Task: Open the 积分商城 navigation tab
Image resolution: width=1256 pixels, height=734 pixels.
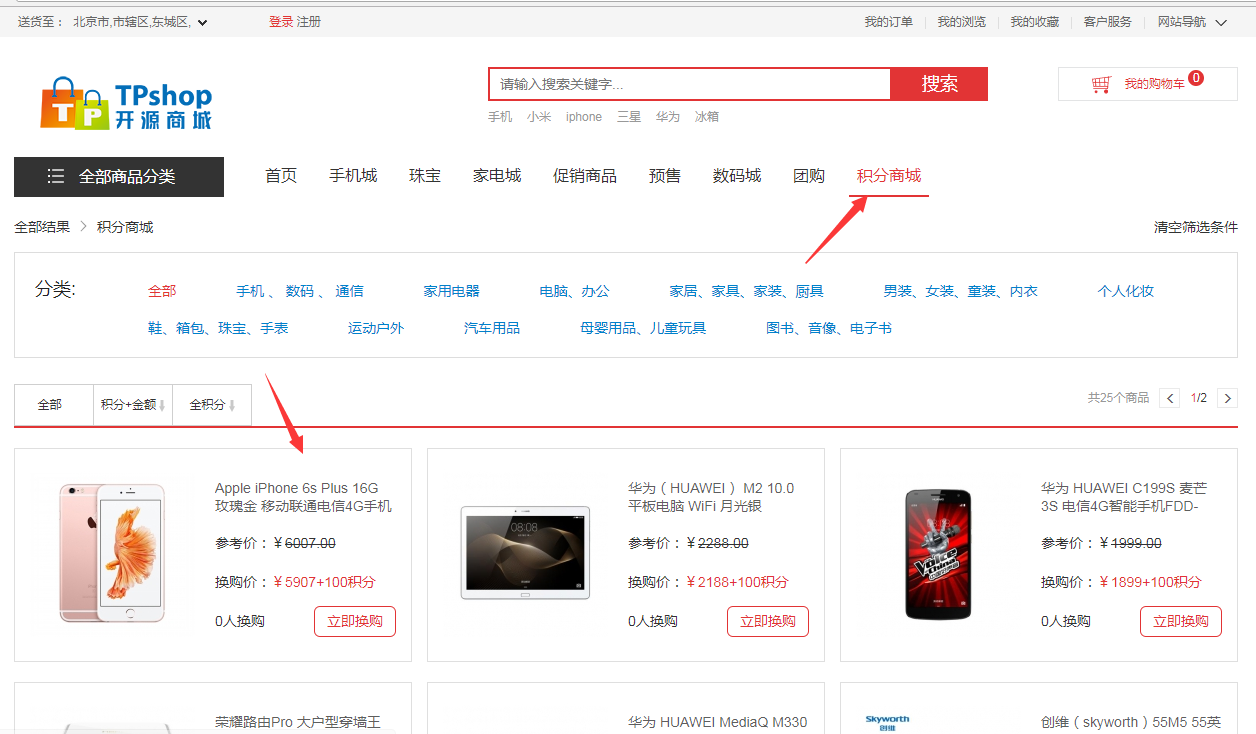Action: pos(888,176)
